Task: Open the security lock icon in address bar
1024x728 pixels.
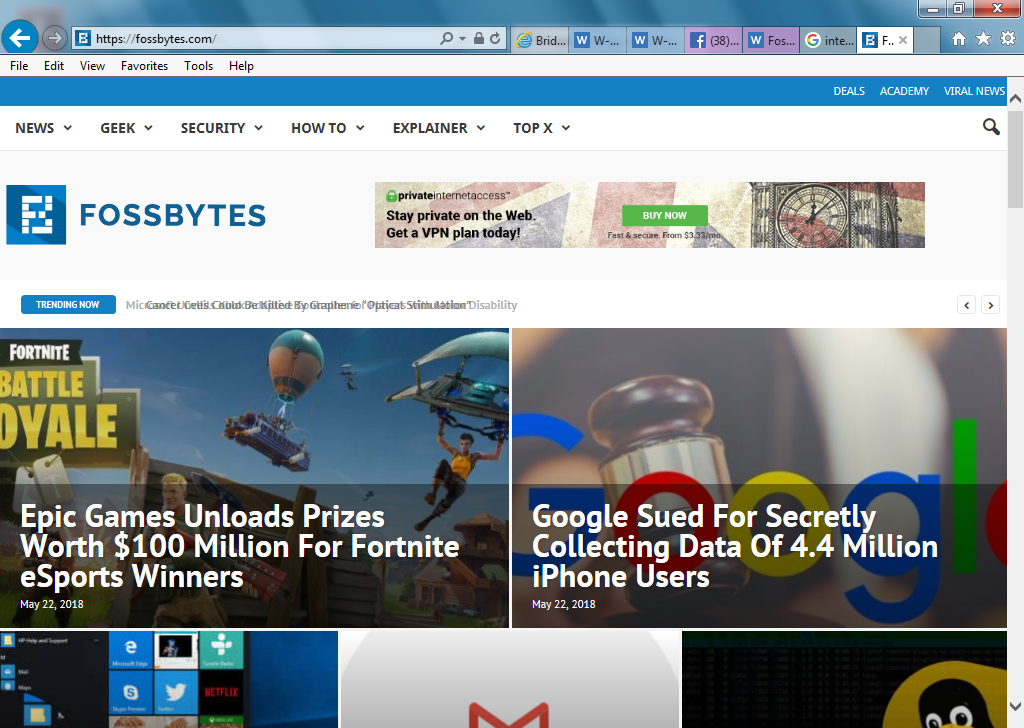Action: coord(479,39)
